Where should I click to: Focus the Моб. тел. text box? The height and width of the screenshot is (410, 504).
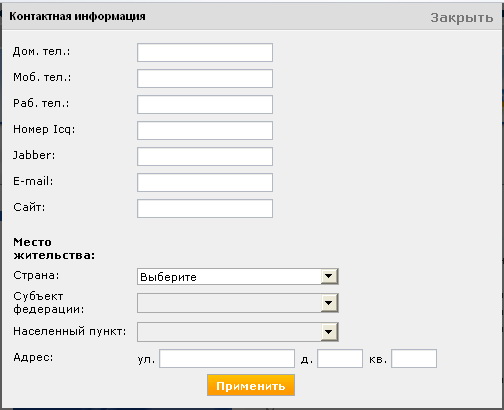205,78
